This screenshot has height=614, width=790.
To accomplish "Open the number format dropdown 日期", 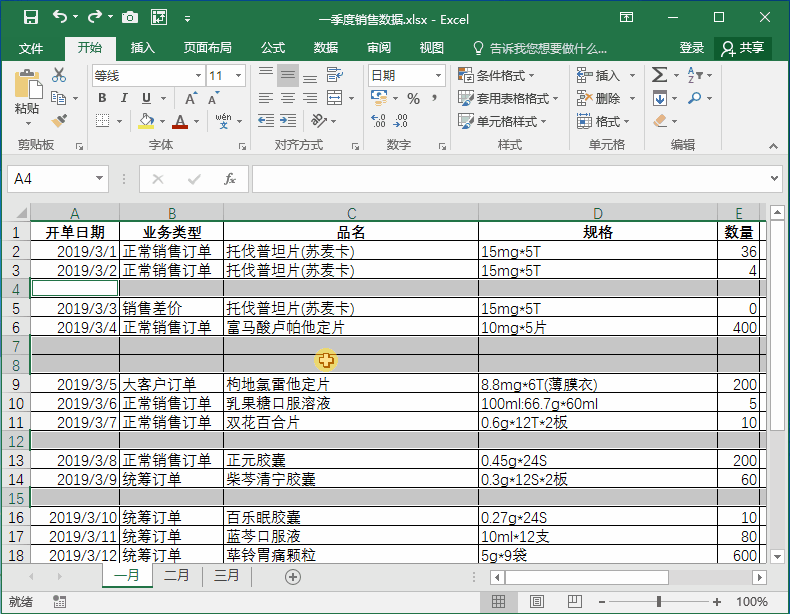I will 438,76.
